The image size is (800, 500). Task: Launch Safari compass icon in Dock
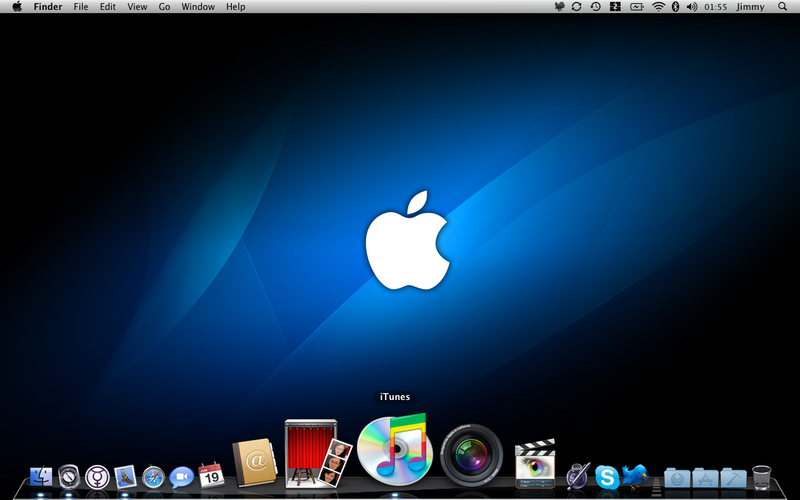[x=153, y=478]
